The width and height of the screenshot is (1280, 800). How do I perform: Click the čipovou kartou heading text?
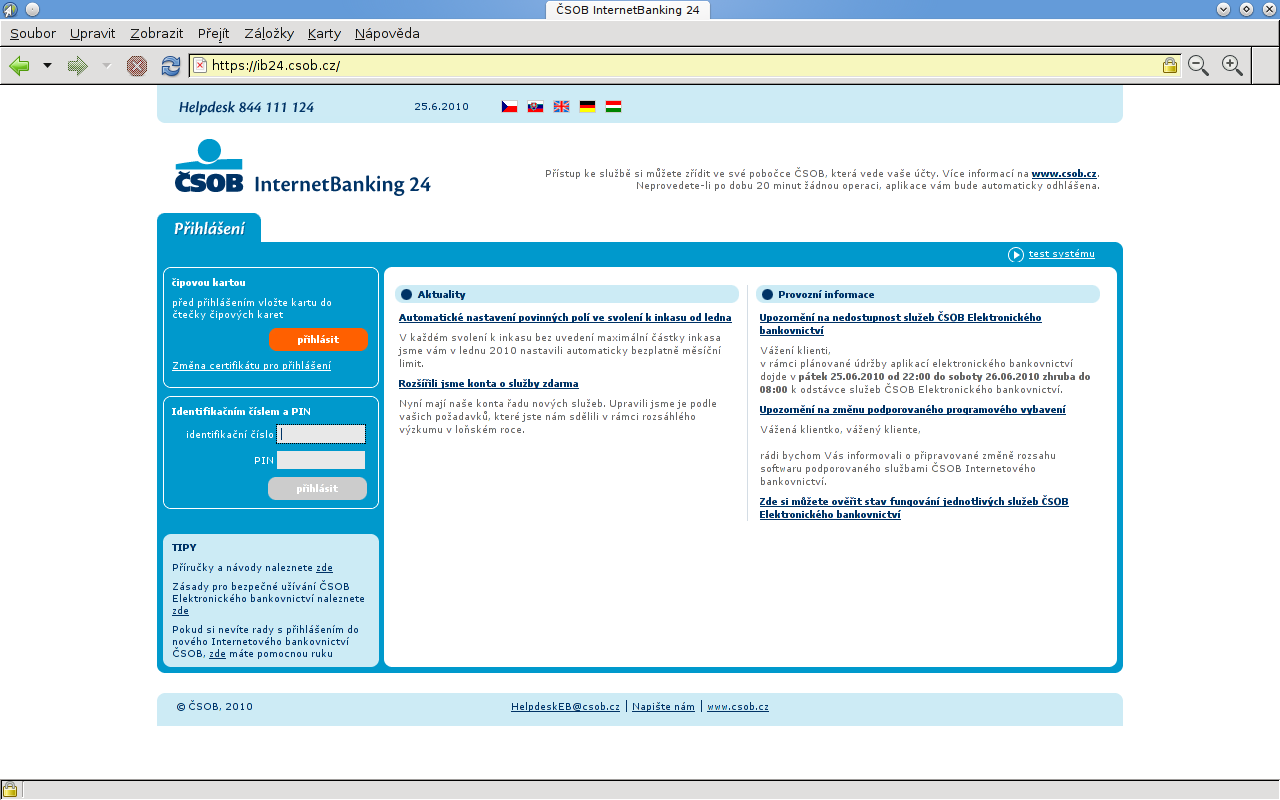(208, 283)
